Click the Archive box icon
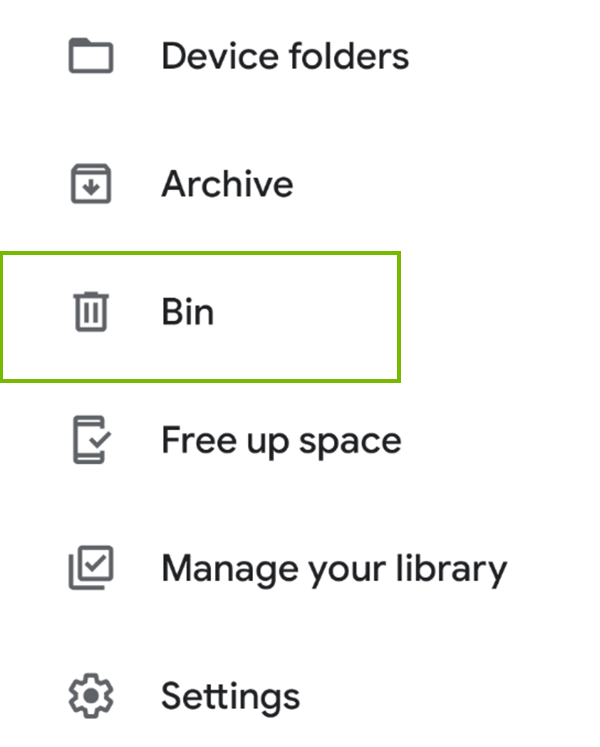Image resolution: width=600 pixels, height=747 pixels. coord(90,184)
